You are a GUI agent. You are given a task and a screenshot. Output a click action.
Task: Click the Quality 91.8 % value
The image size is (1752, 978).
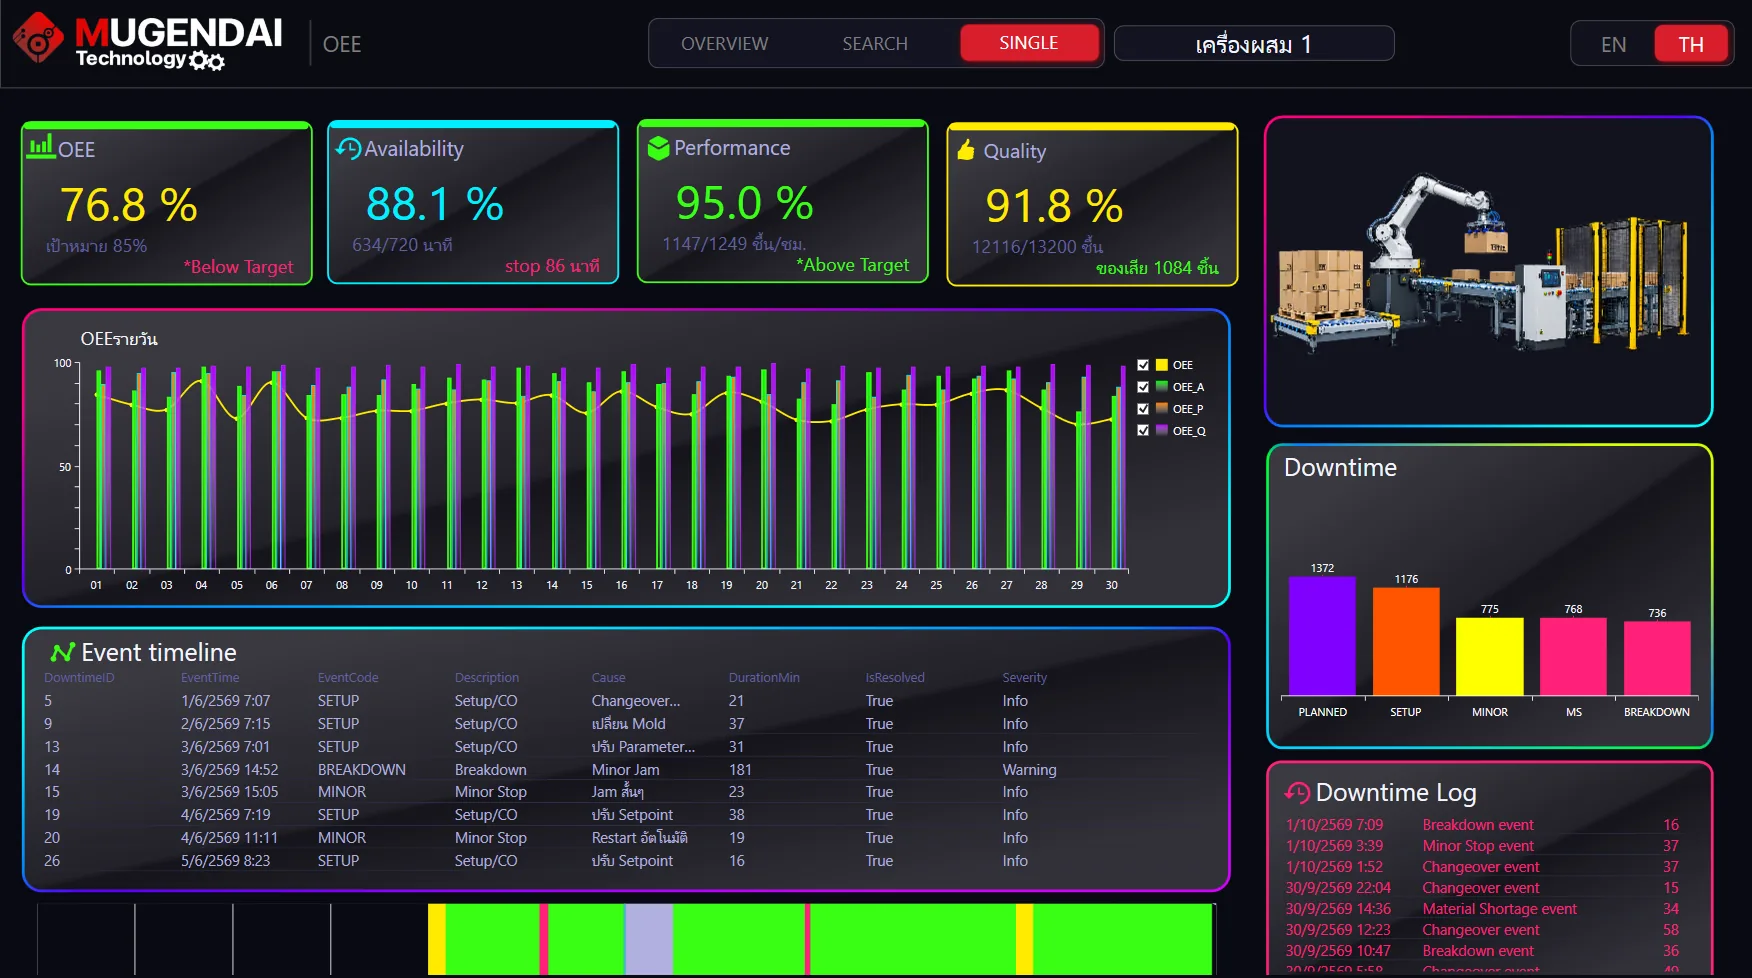point(1055,206)
